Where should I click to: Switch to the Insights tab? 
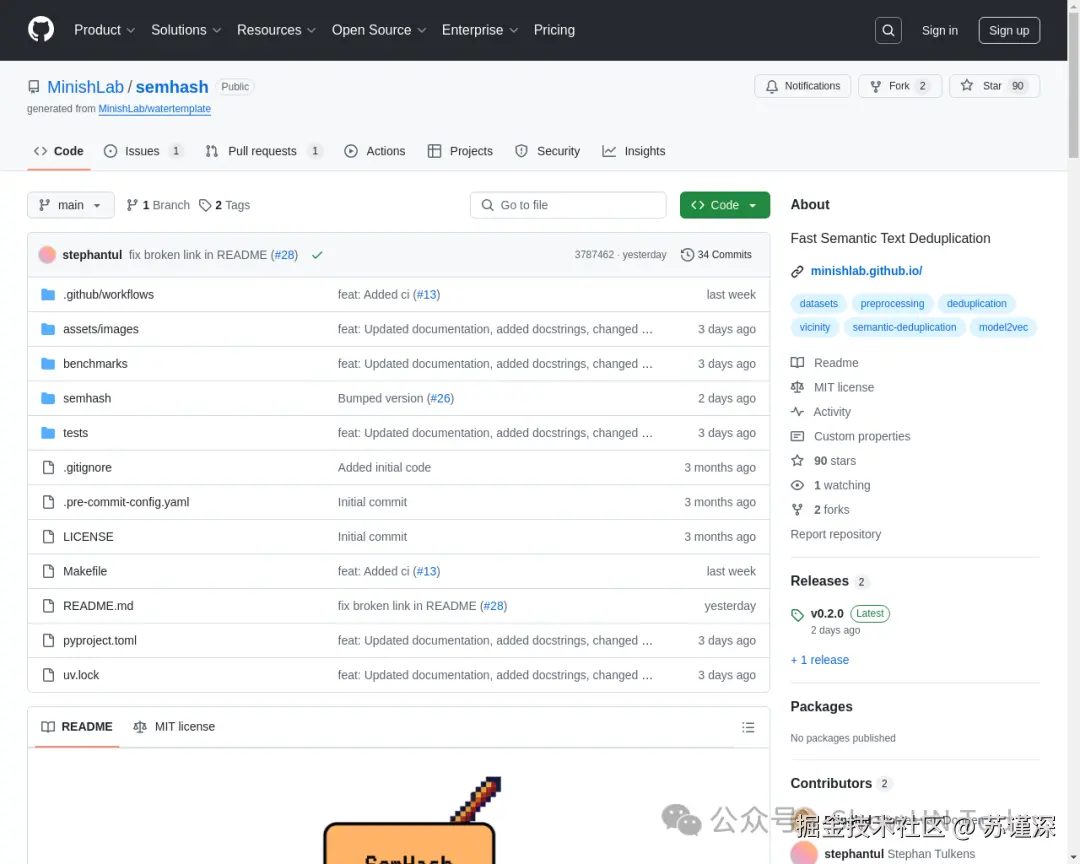[634, 151]
